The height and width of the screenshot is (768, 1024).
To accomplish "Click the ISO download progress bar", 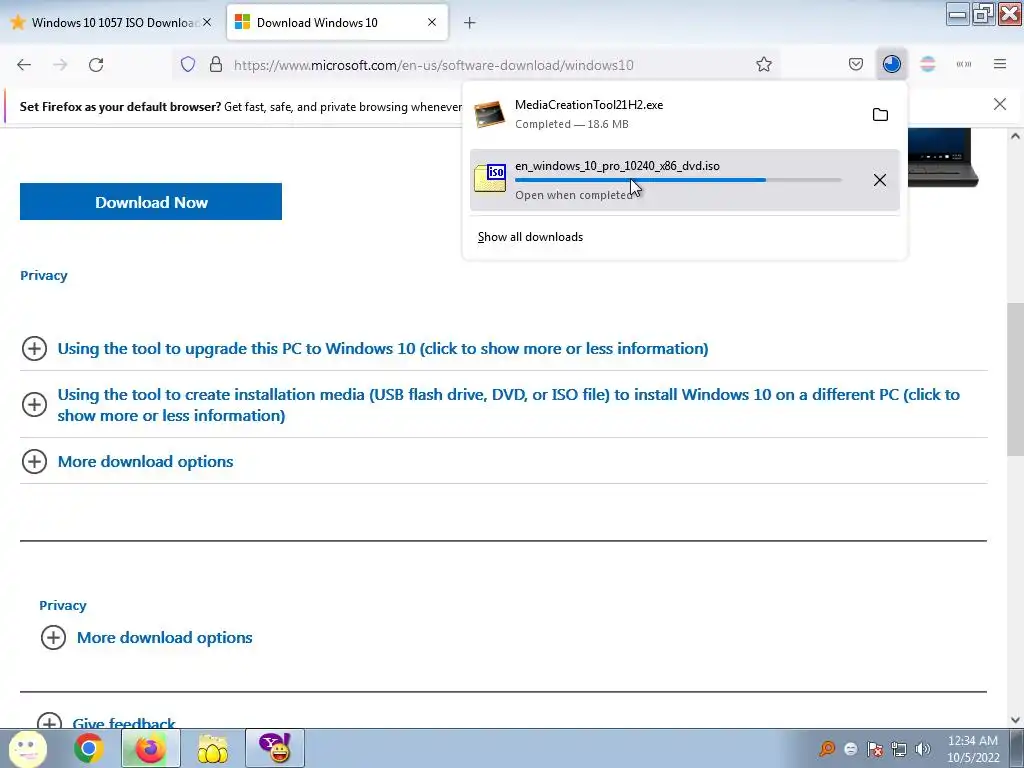I will click(x=678, y=180).
